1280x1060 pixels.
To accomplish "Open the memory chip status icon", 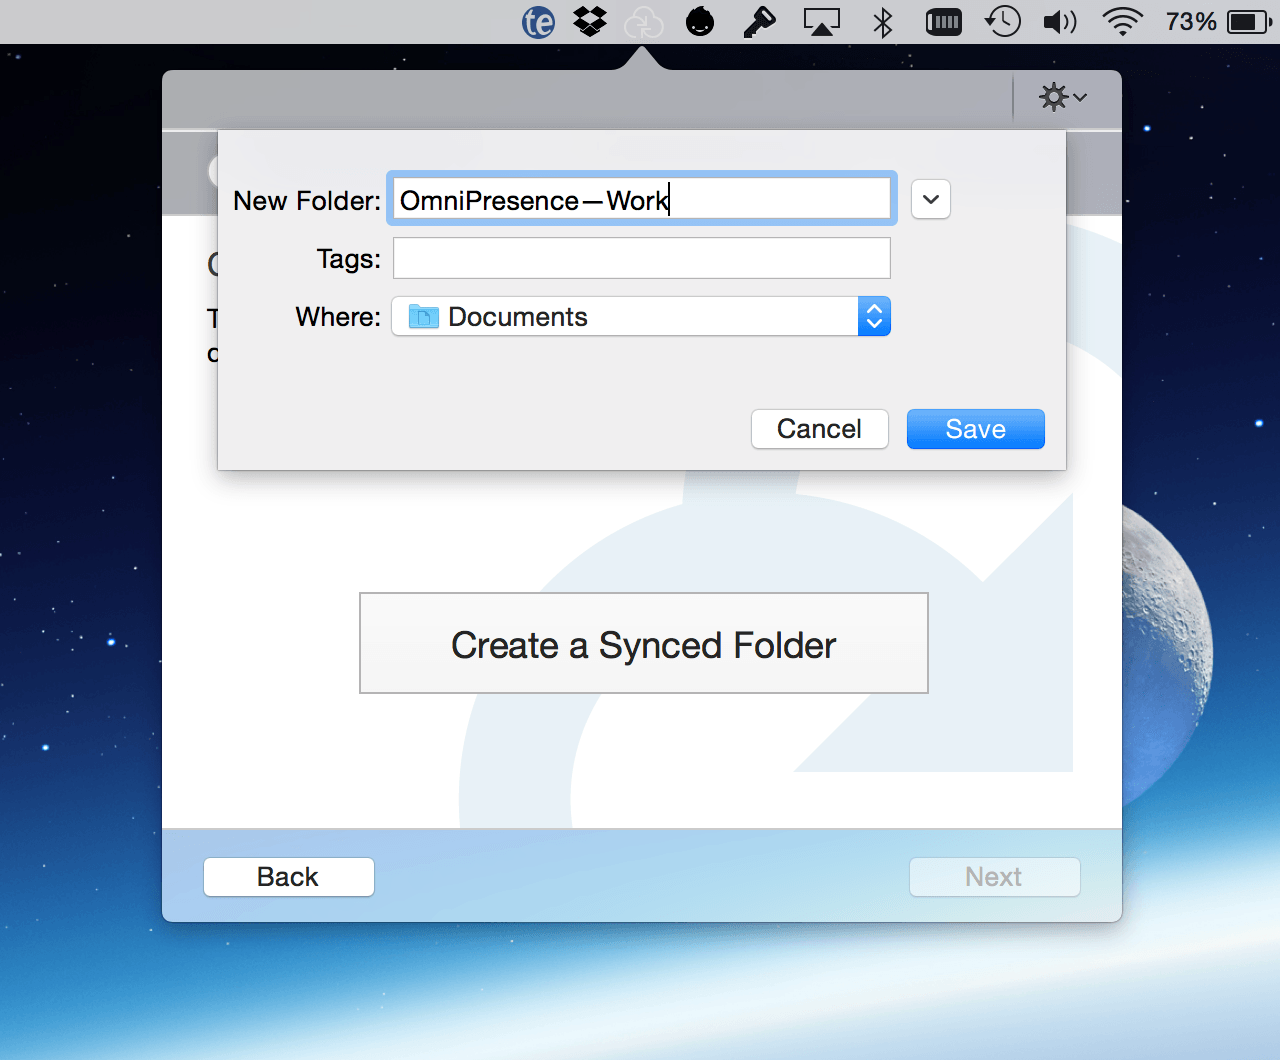I will click(943, 22).
